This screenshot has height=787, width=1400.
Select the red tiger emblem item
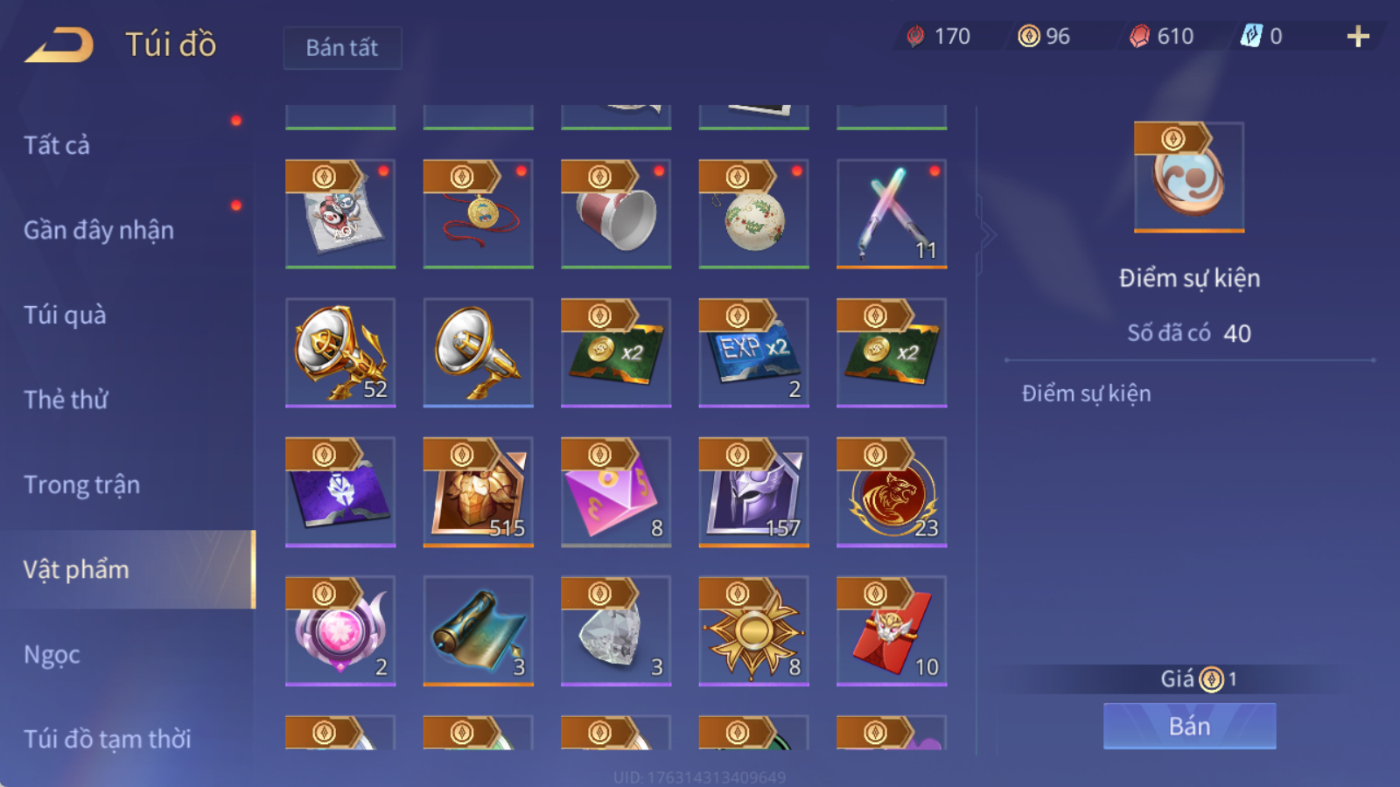point(891,491)
